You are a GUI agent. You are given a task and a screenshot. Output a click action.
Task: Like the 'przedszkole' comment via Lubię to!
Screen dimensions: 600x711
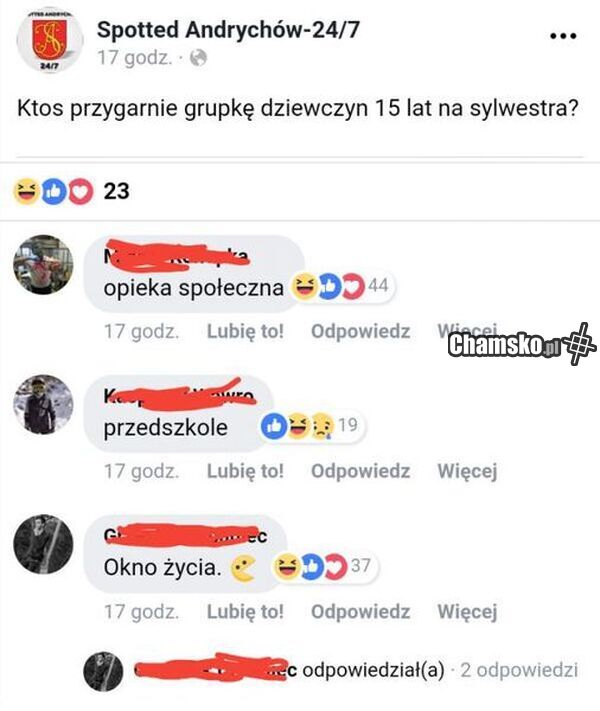pos(245,471)
